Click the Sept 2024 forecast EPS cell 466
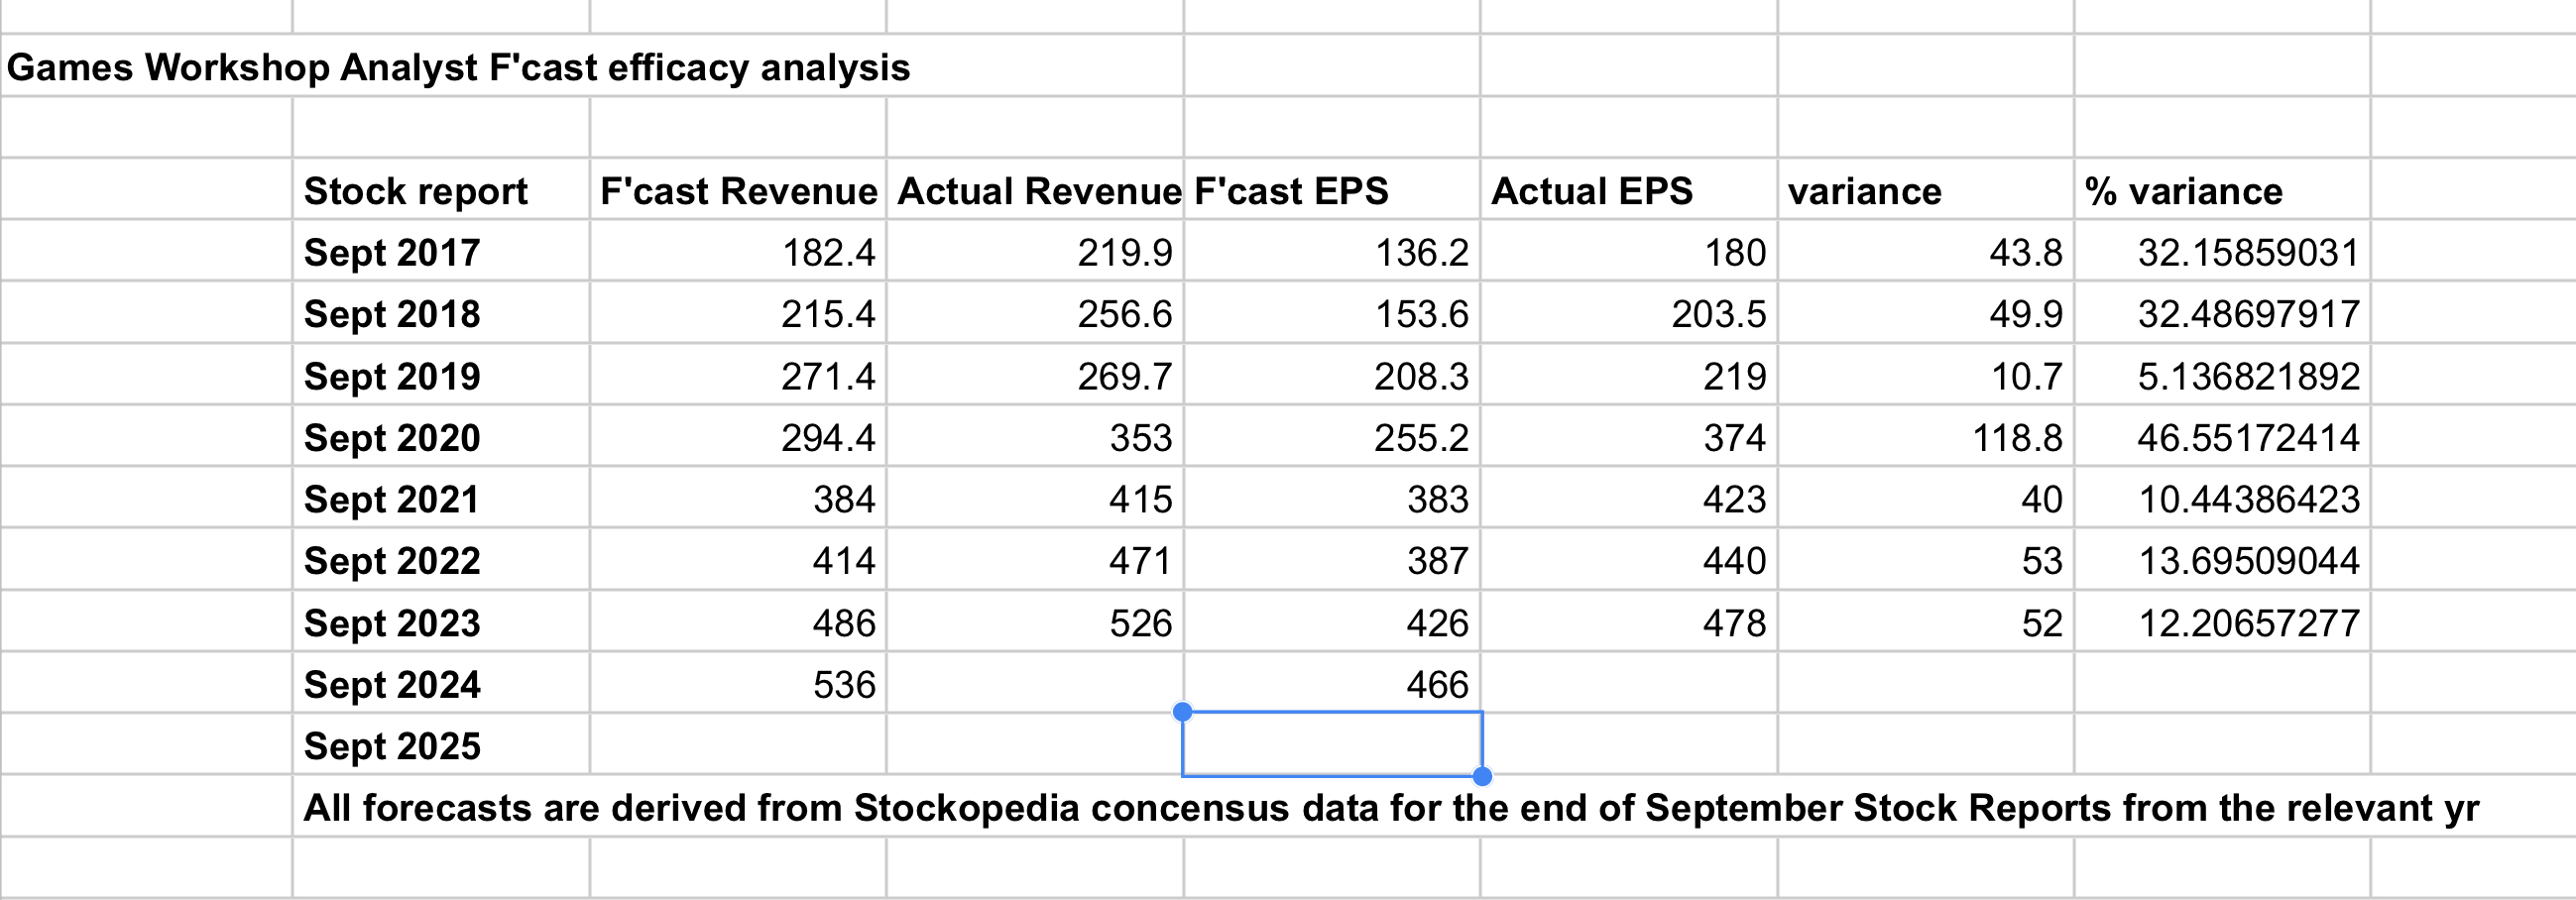Viewport: 2576px width, 900px height. click(1332, 683)
